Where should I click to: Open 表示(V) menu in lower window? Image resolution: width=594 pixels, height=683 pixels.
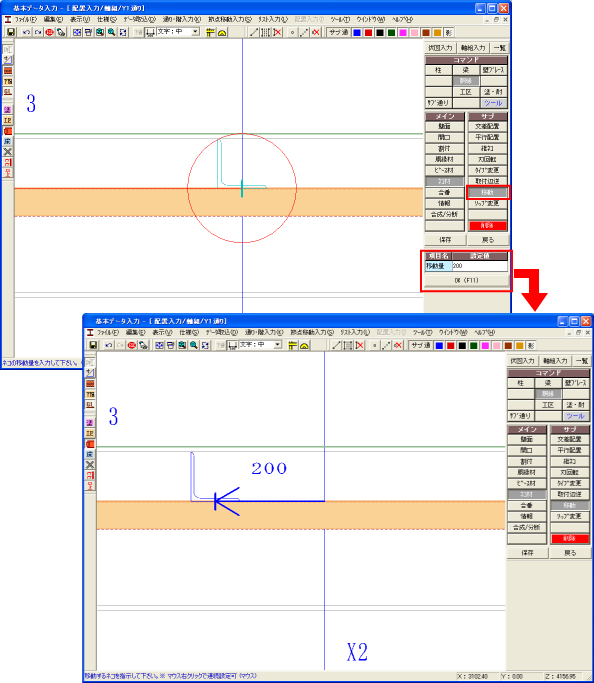(x=162, y=332)
